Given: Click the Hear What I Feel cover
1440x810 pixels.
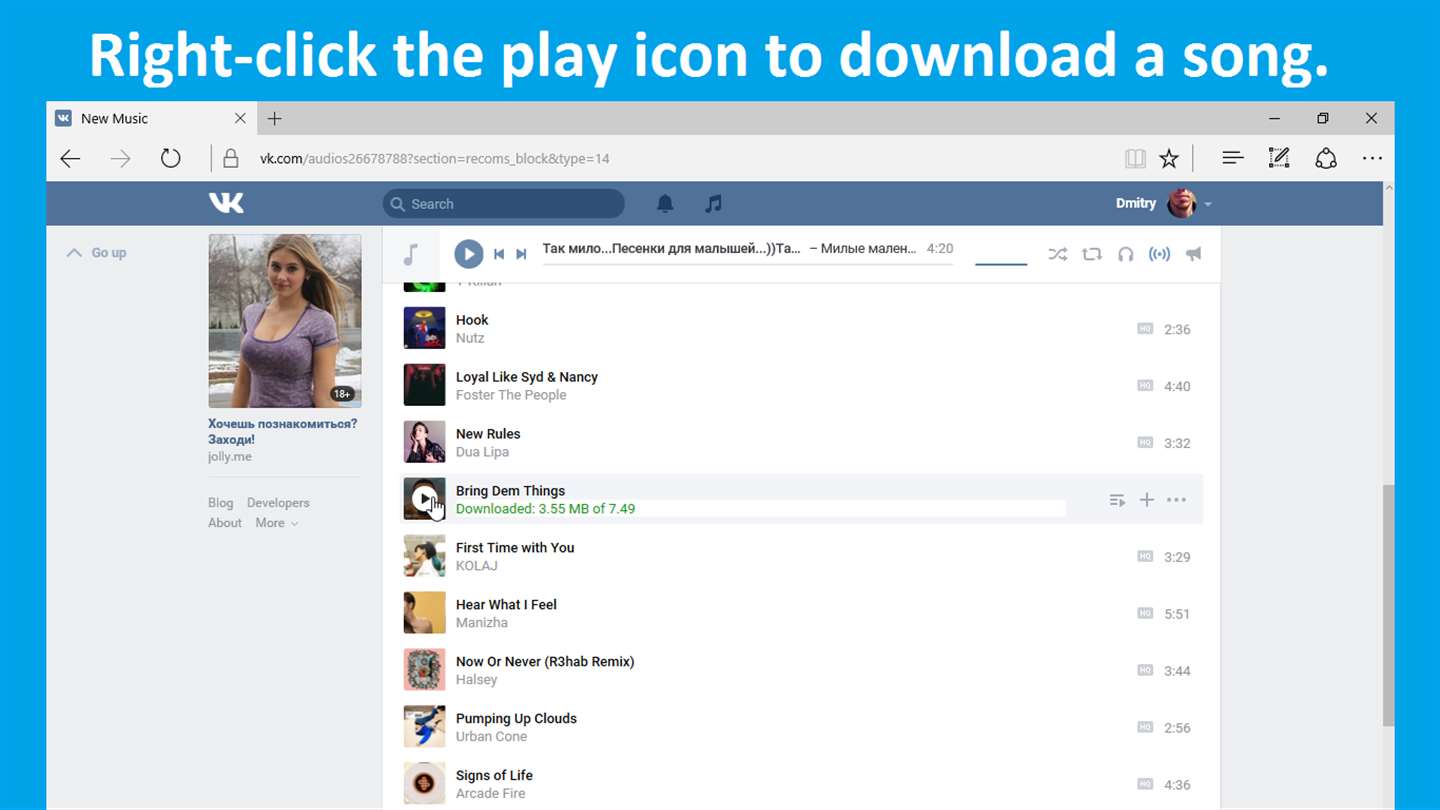Looking at the screenshot, I should click(x=424, y=613).
